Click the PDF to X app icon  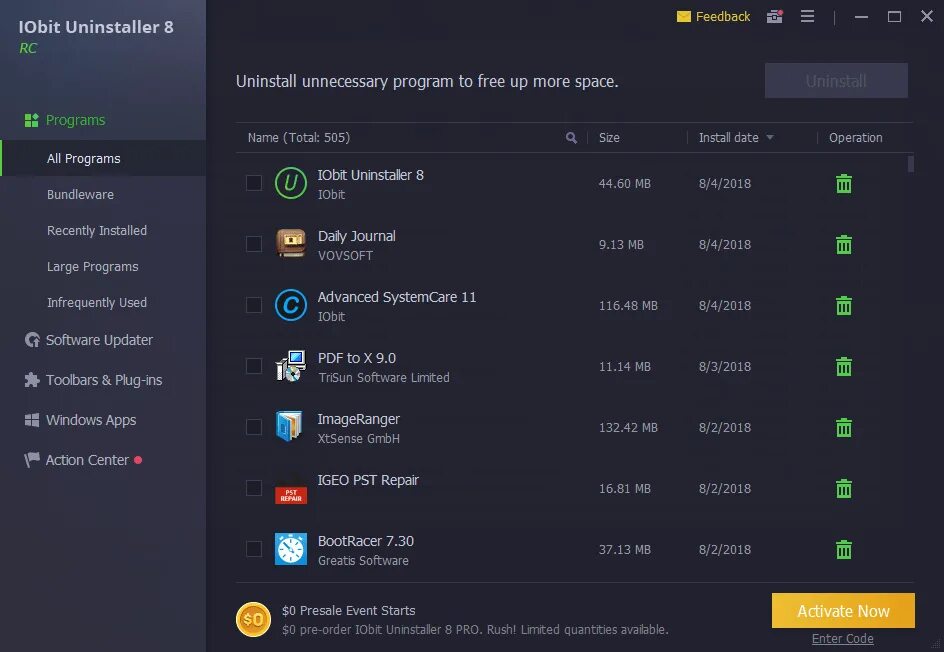[x=291, y=366]
